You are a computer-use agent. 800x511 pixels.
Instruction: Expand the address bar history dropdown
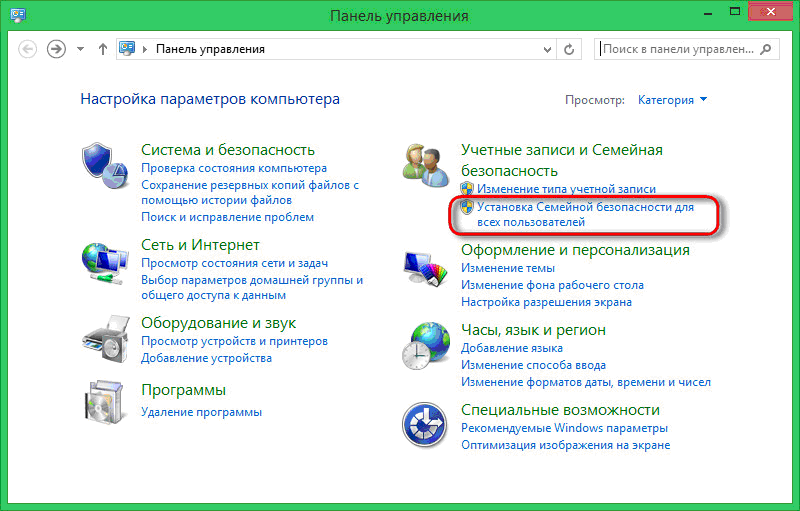pos(547,49)
